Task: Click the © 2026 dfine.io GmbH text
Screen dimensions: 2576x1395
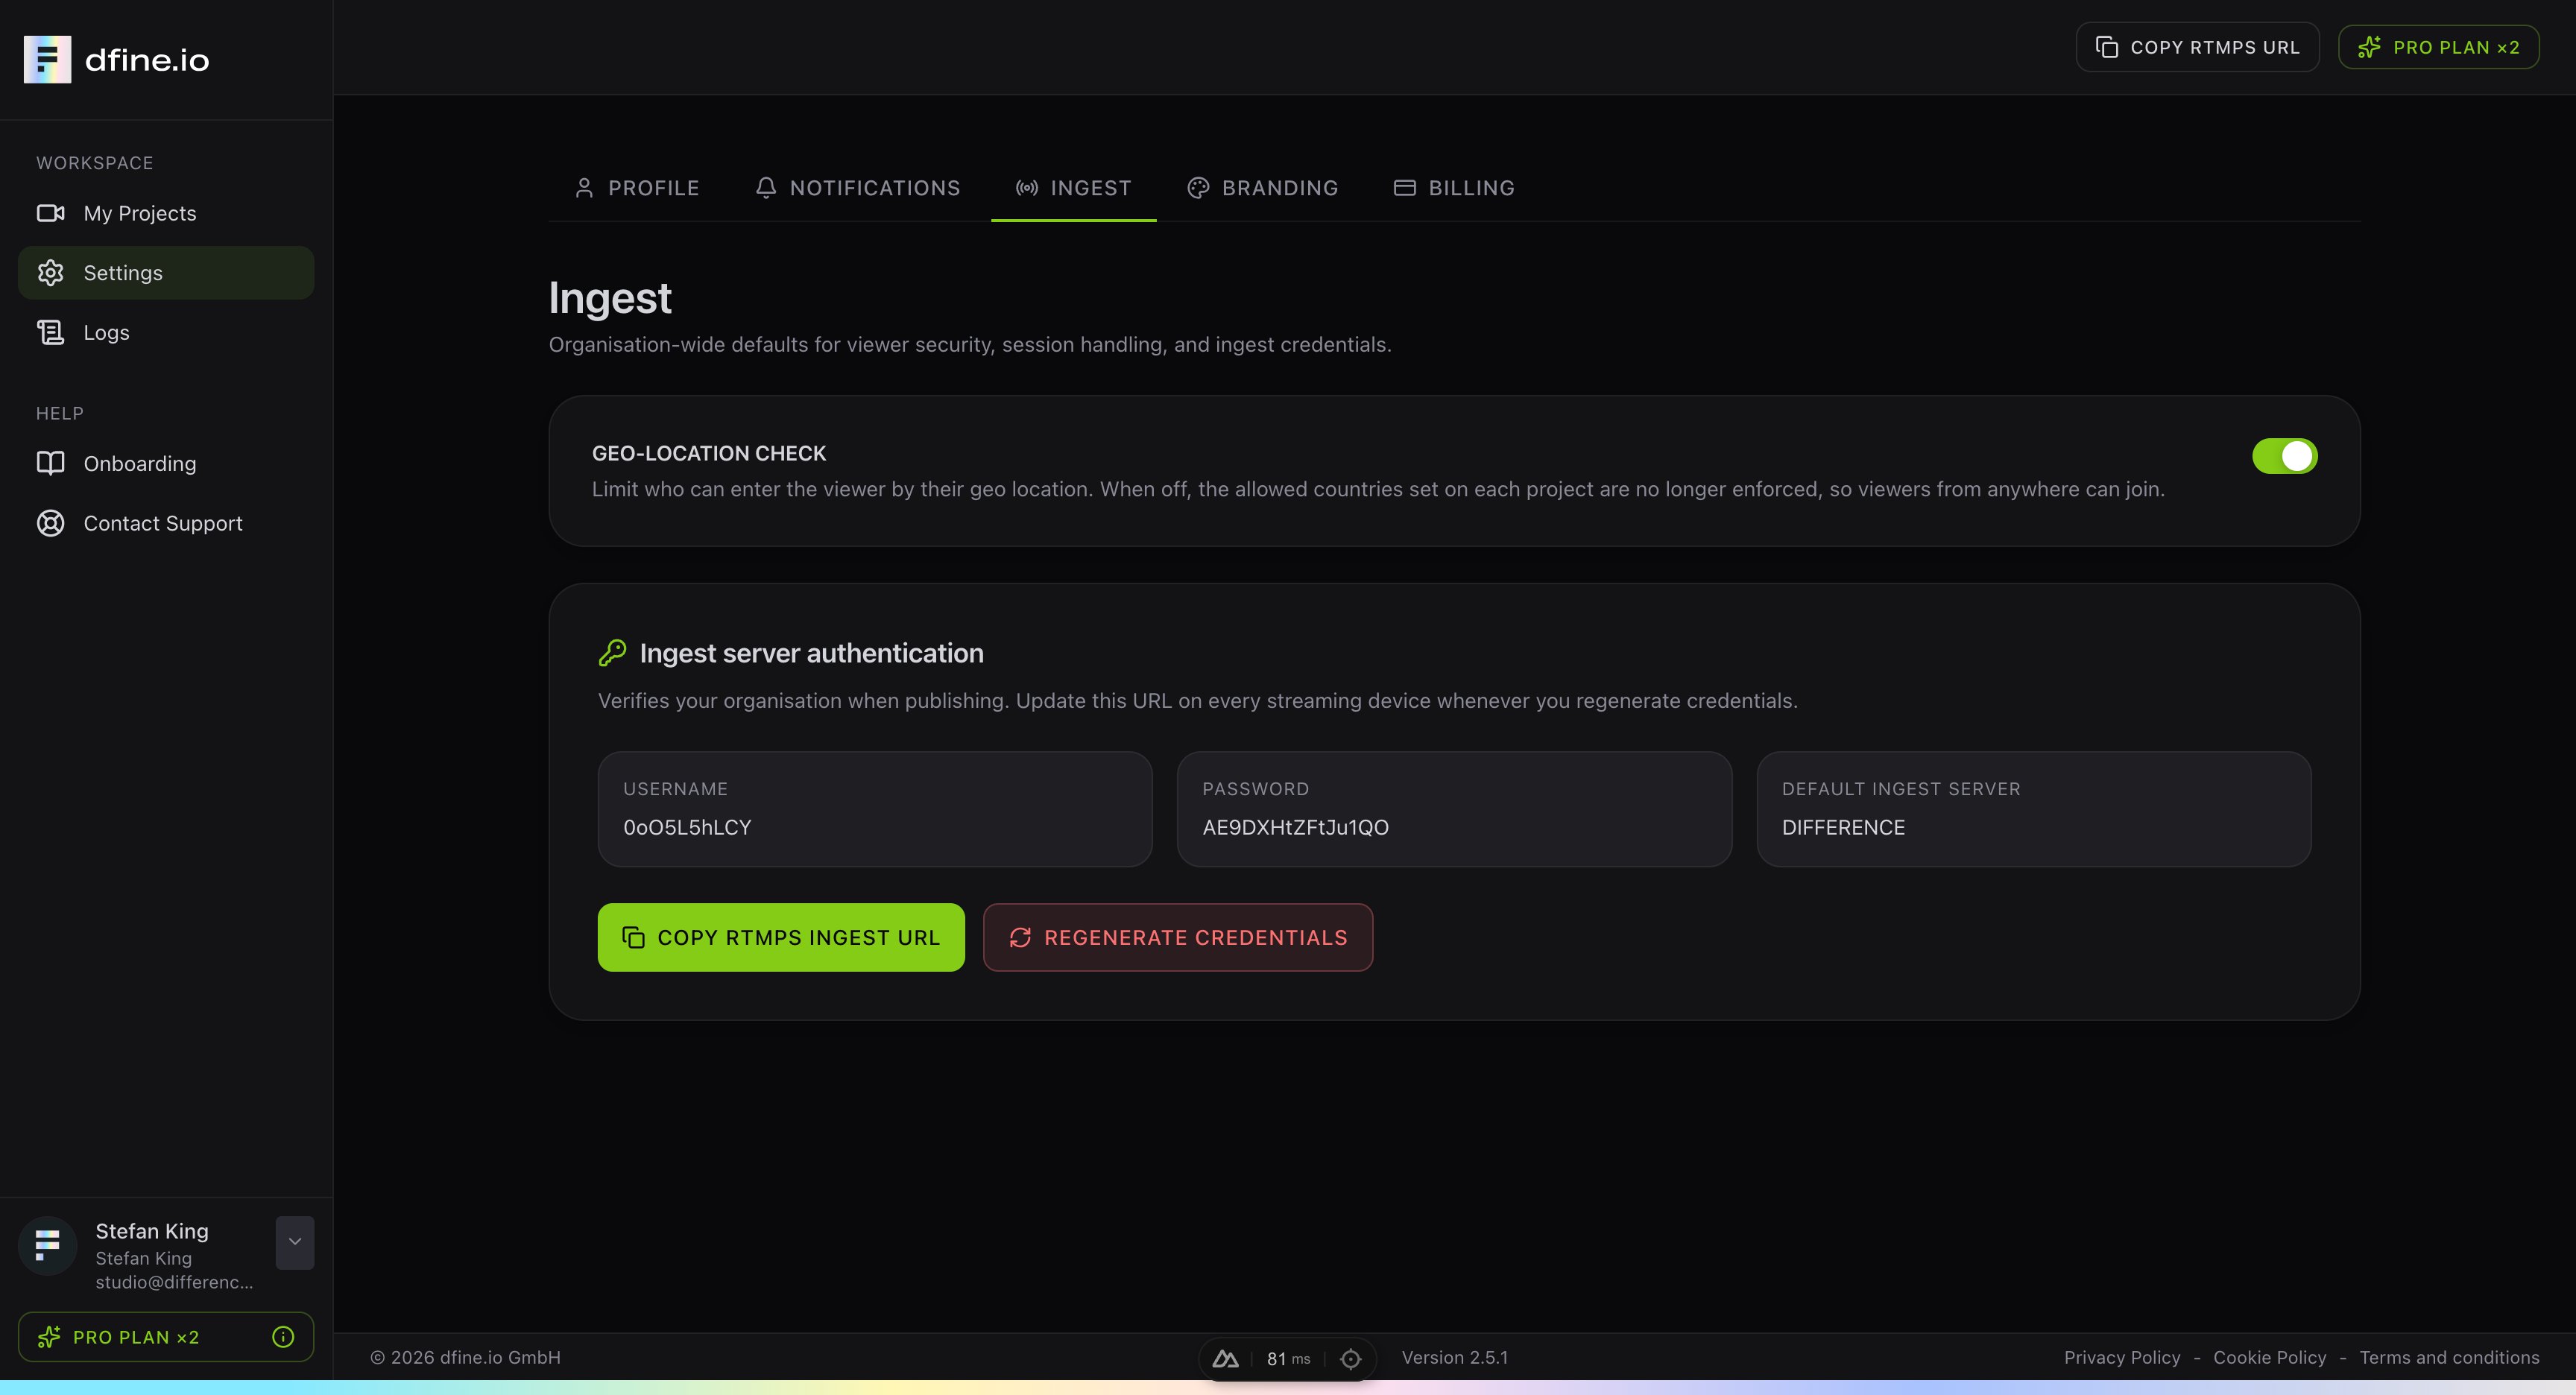Action: click(x=465, y=1357)
